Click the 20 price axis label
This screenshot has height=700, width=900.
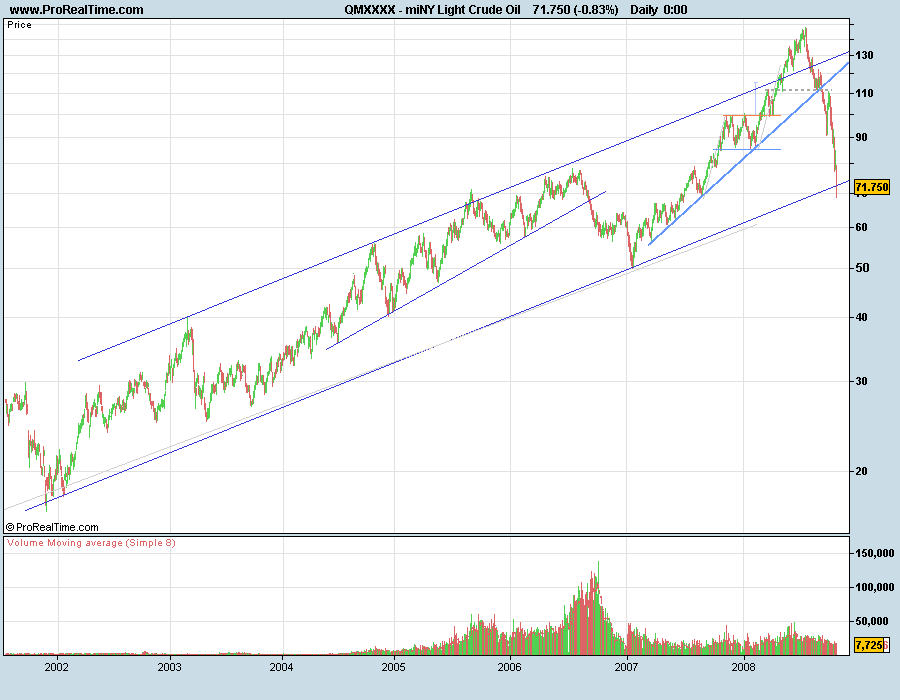coord(862,471)
